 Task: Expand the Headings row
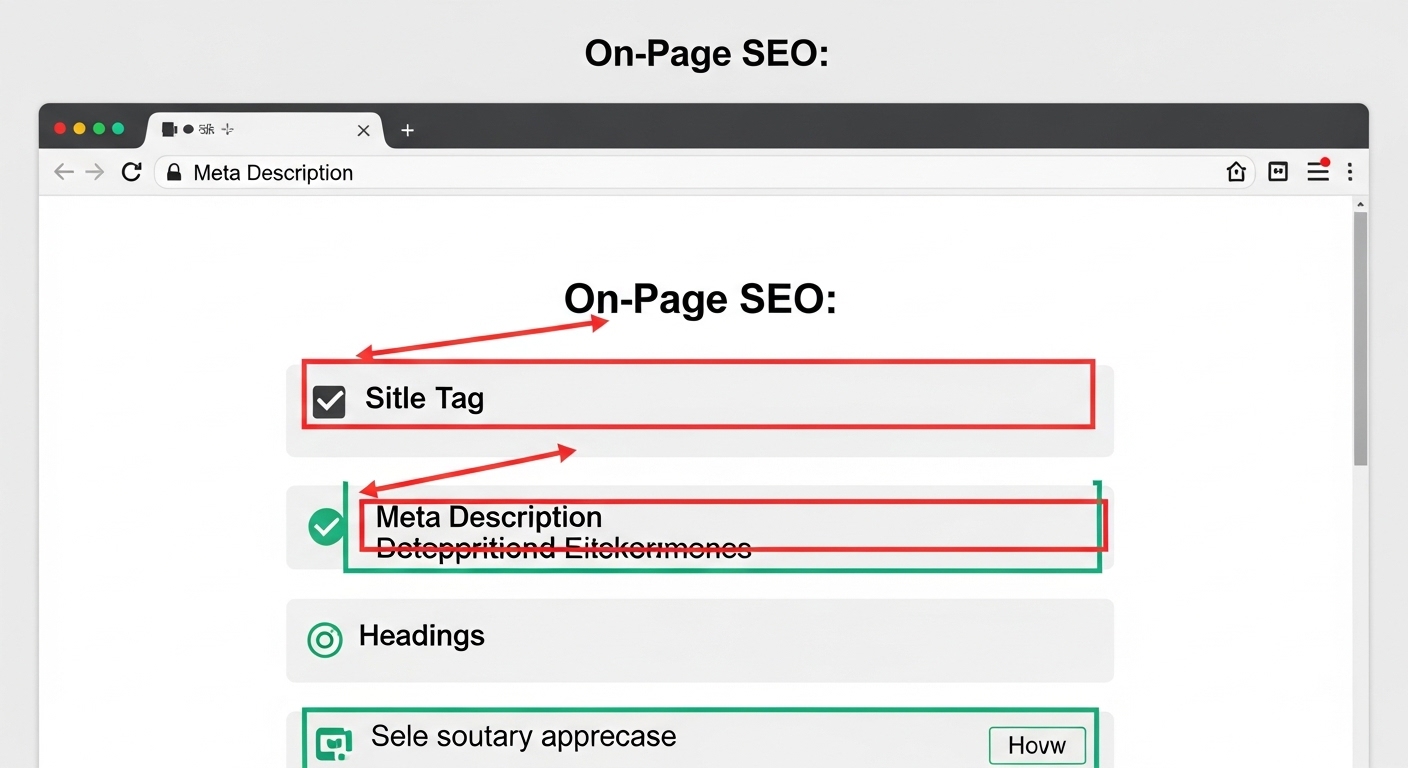[x=700, y=640]
